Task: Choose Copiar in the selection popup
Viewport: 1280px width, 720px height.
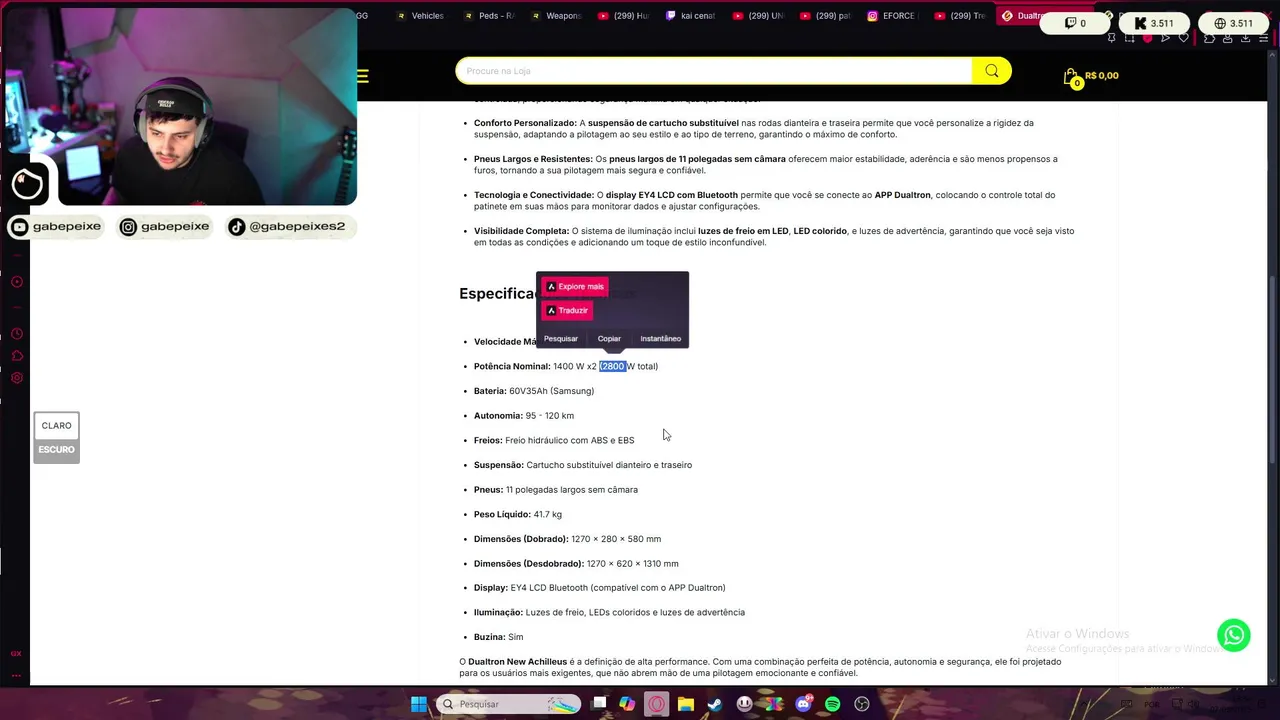Action: coord(609,339)
